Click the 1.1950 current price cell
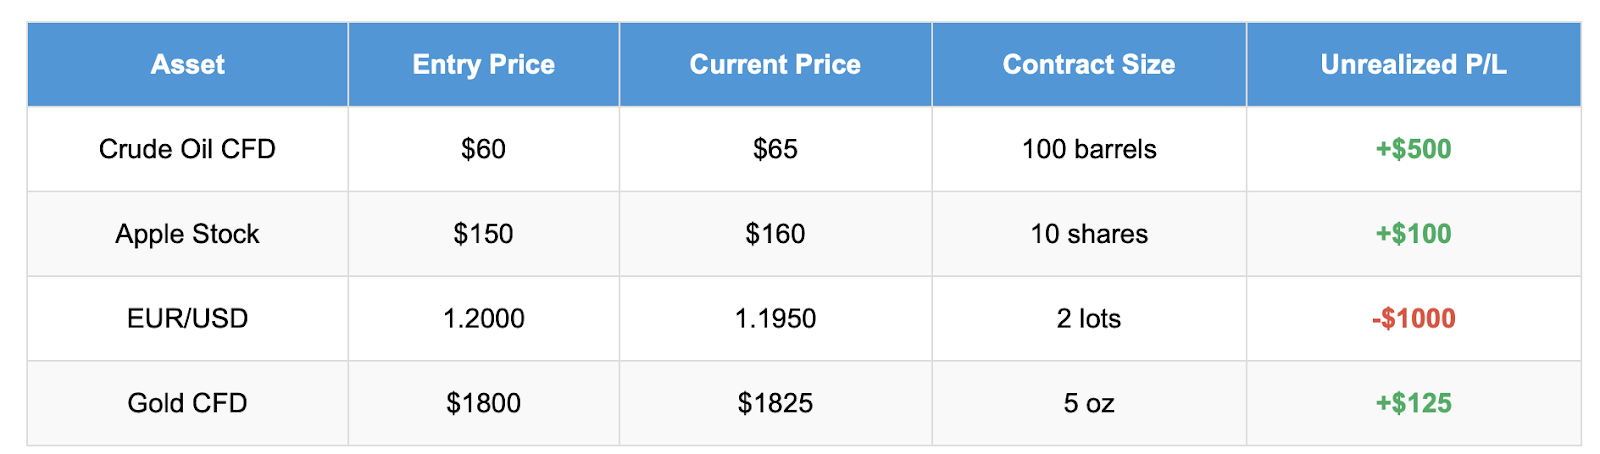This screenshot has height=454, width=1600. 775,319
